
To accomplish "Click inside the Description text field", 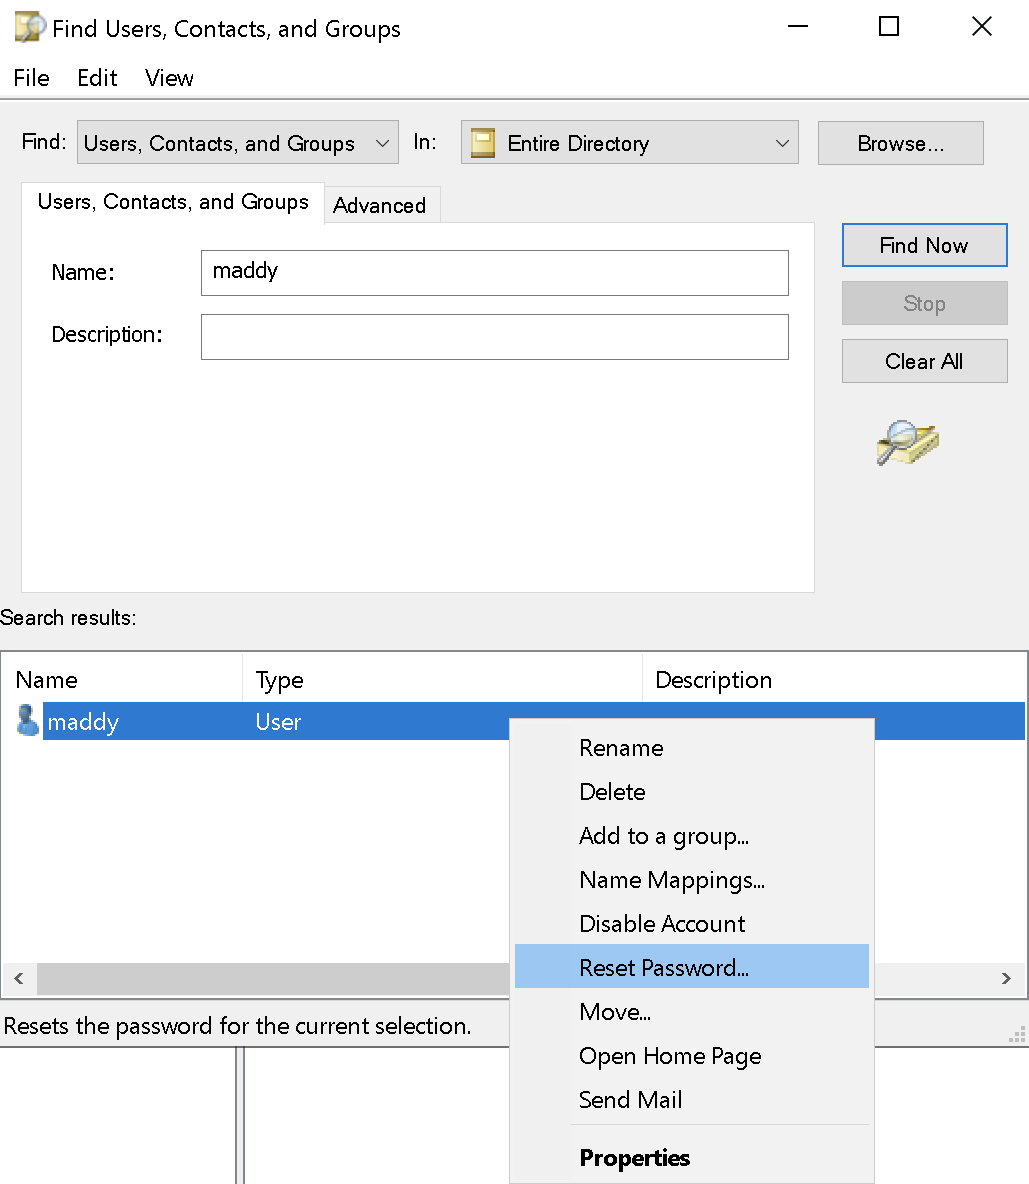I will [x=494, y=337].
